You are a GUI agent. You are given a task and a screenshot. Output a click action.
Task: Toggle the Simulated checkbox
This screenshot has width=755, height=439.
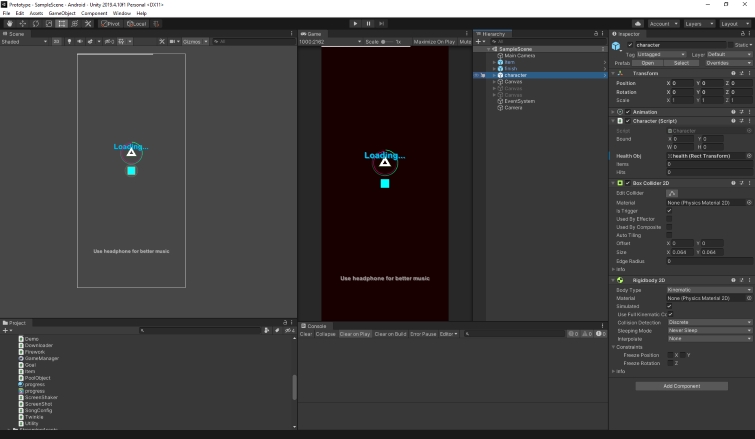(669, 306)
